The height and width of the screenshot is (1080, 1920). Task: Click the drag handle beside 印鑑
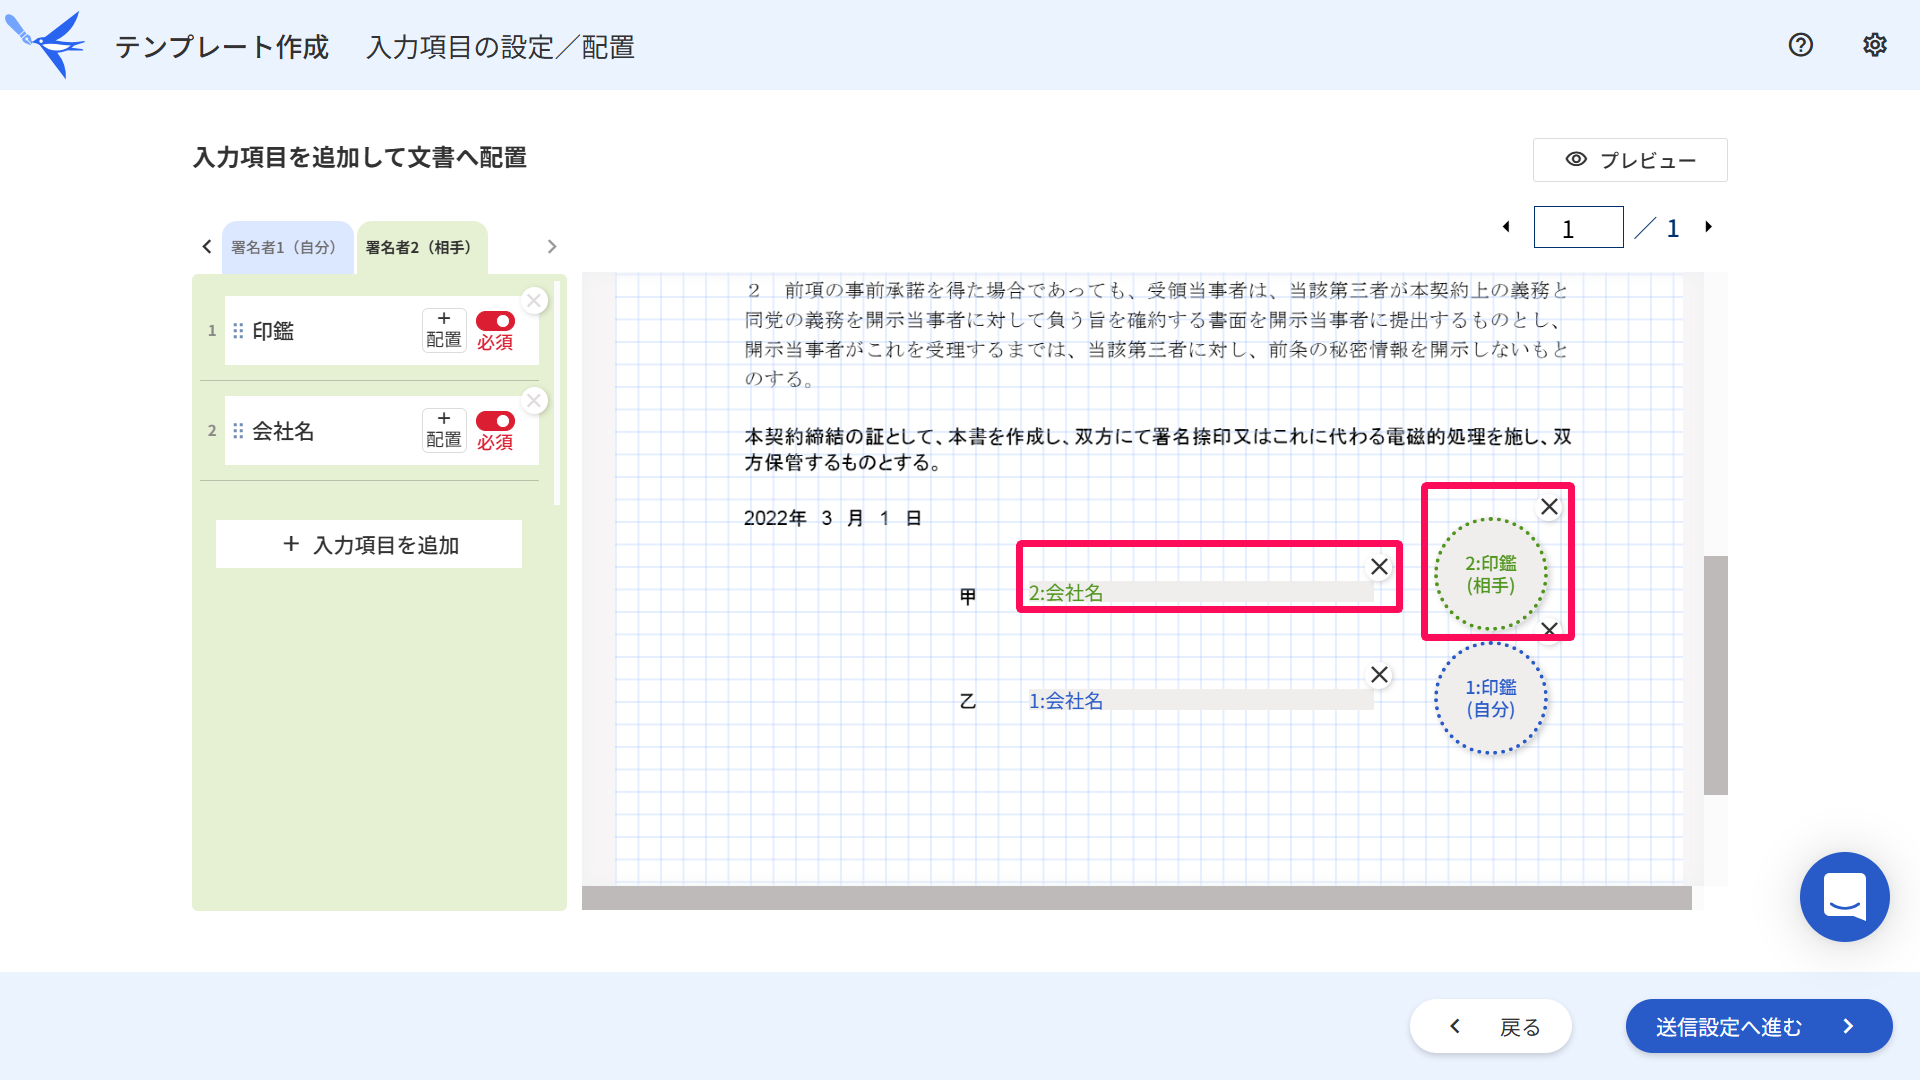pos(238,331)
